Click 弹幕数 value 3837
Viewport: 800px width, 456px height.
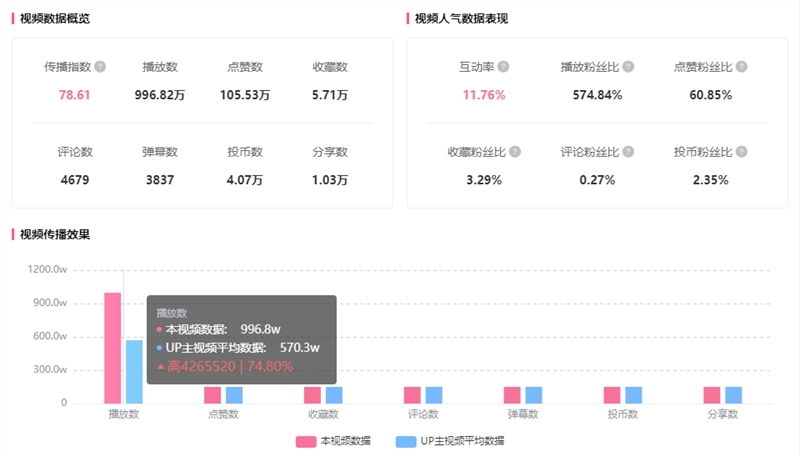[160, 180]
